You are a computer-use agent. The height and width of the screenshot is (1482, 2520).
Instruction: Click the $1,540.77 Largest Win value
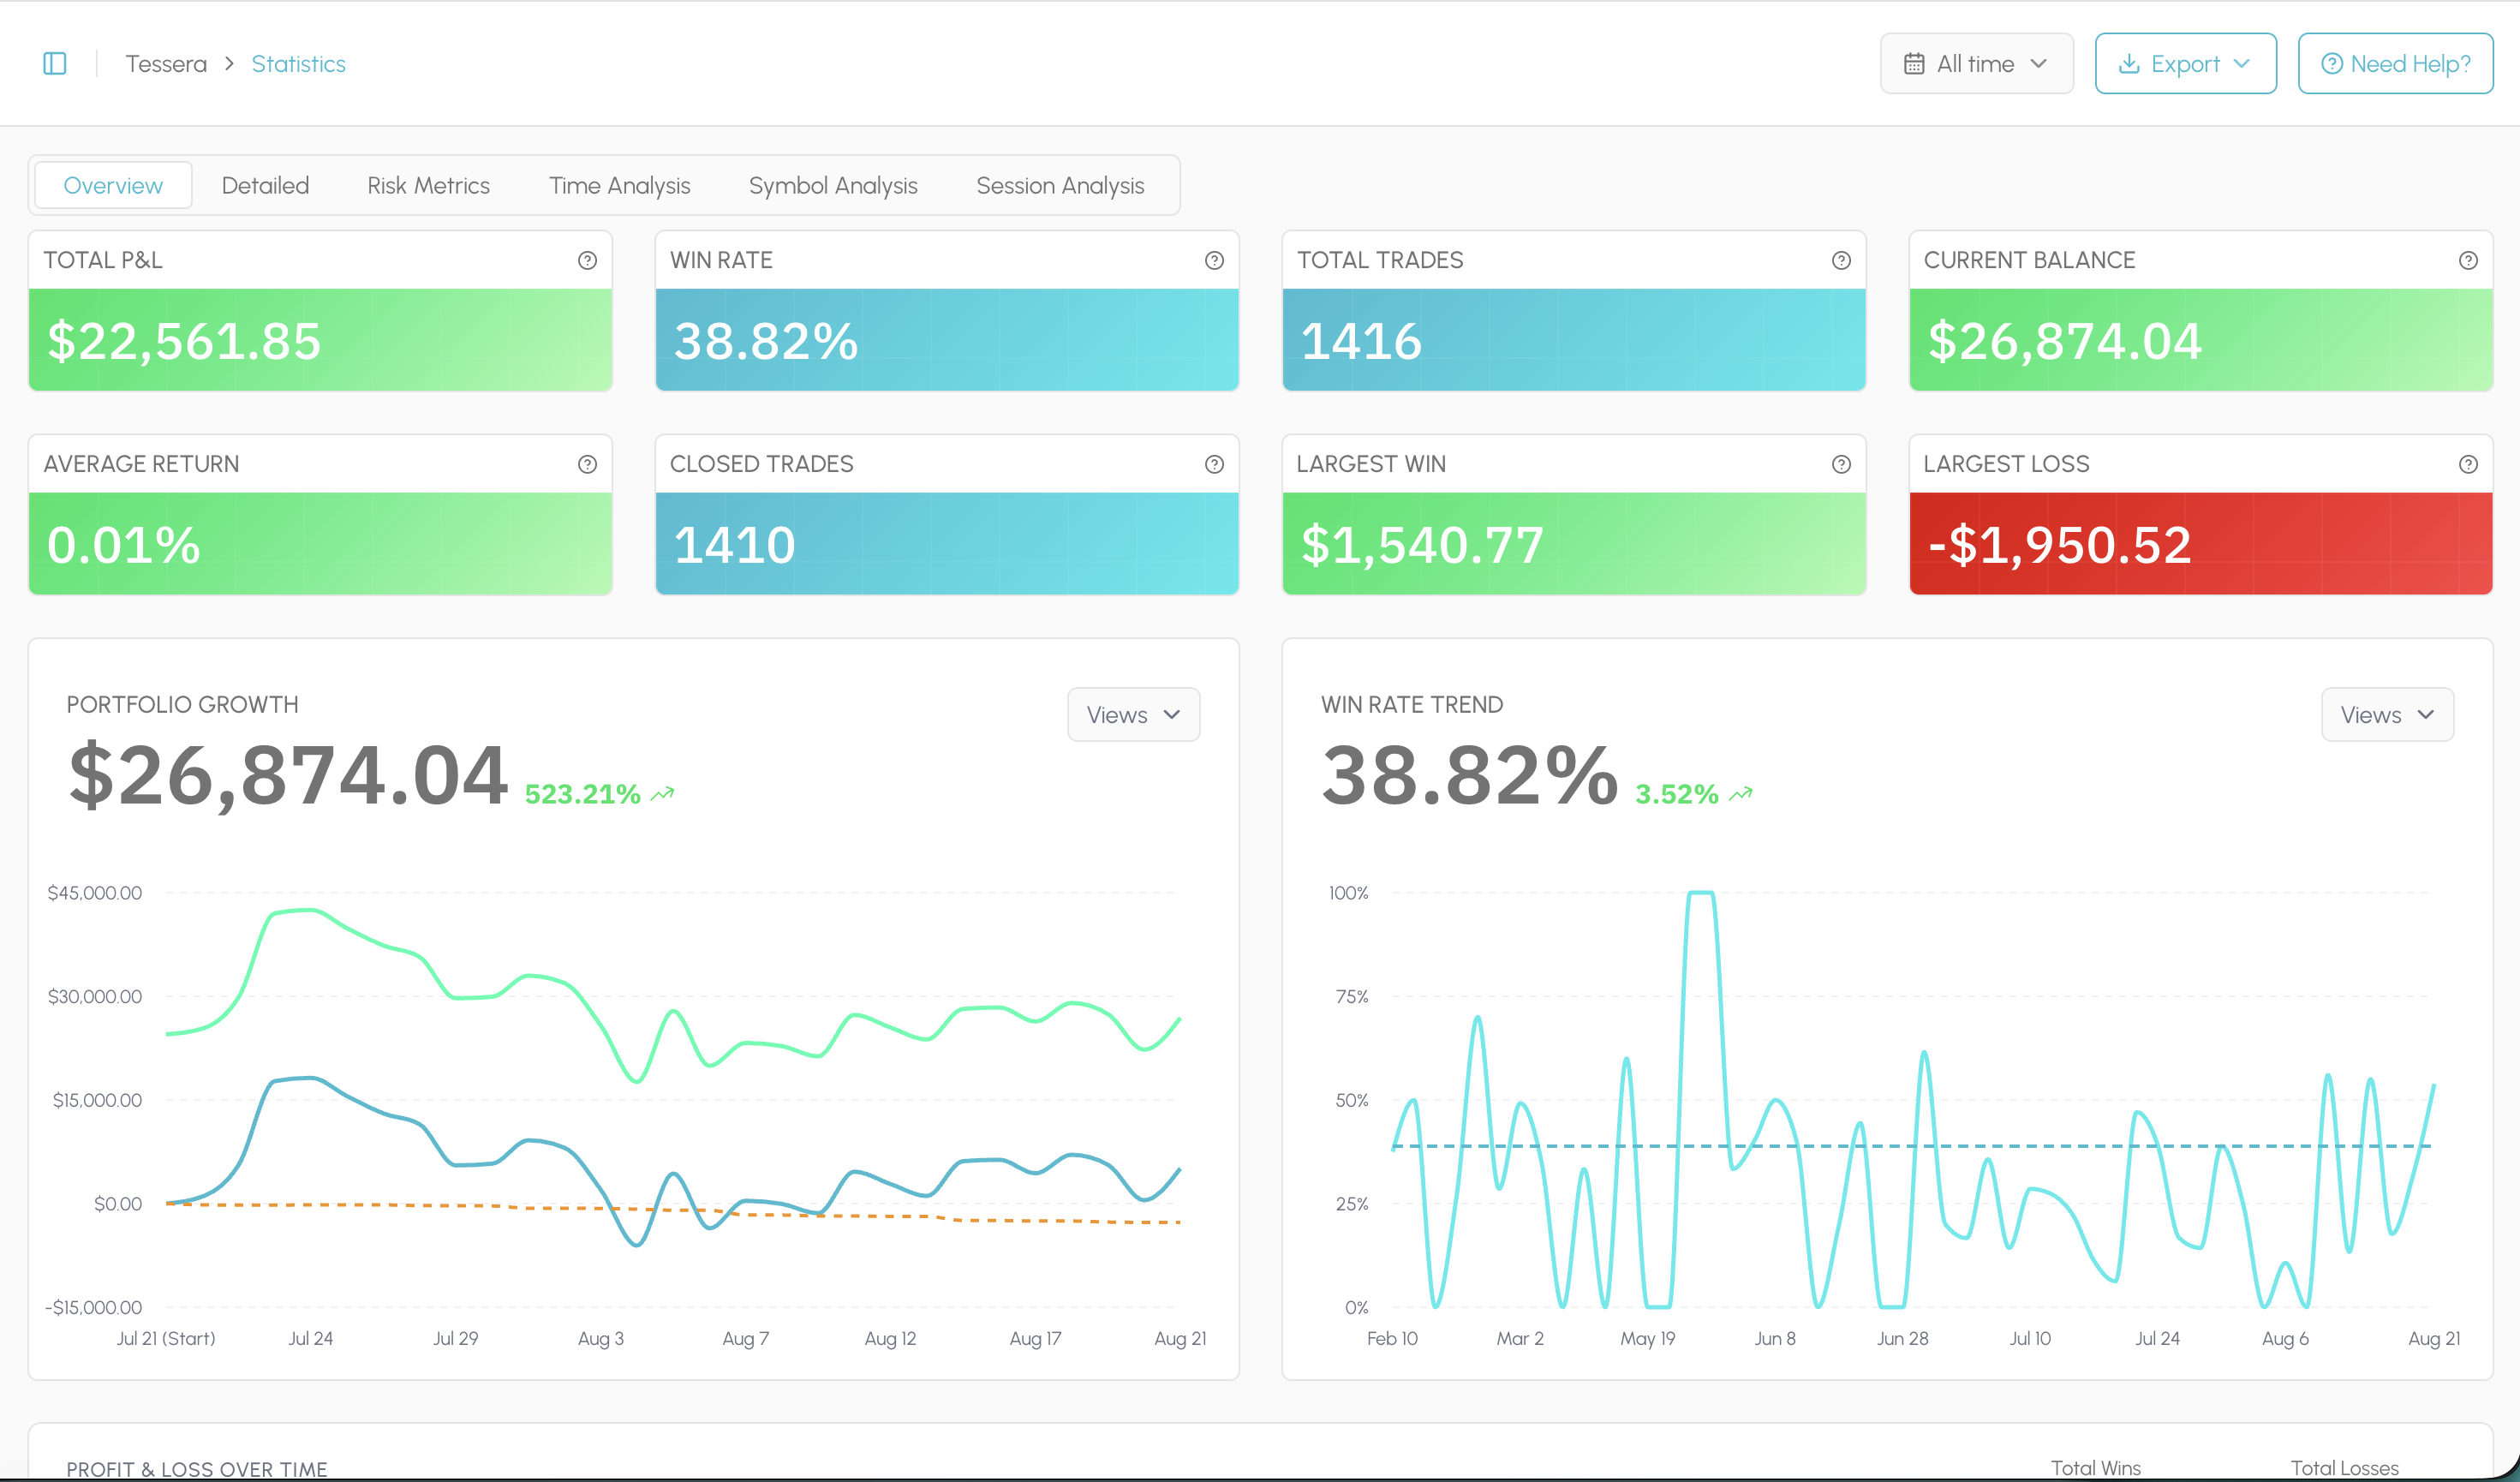(x=1422, y=545)
